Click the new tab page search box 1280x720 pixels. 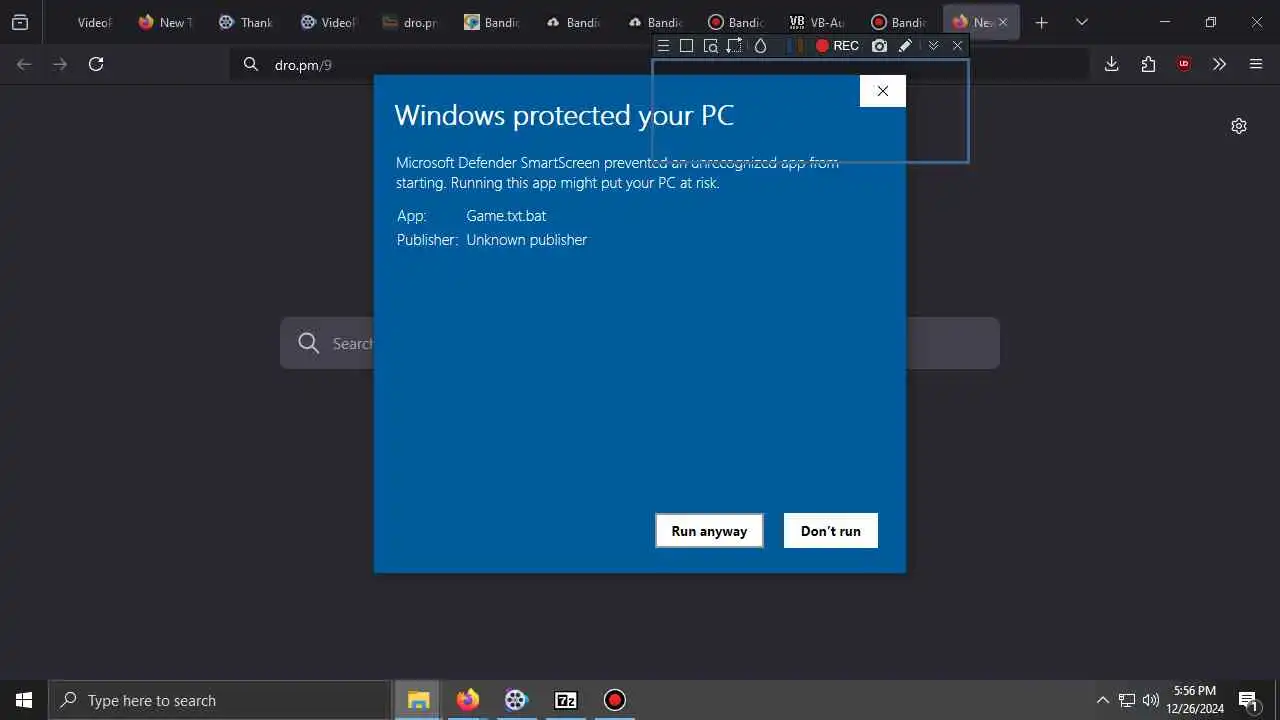click(640, 343)
